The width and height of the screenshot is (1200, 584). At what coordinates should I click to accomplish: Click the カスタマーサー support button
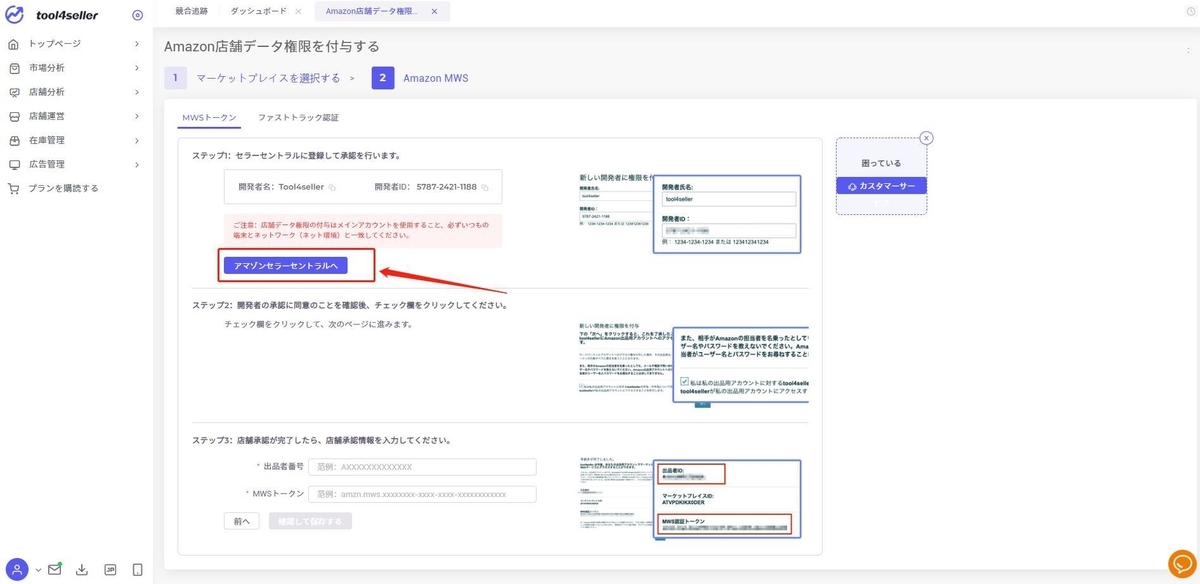pyautogui.click(x=881, y=186)
